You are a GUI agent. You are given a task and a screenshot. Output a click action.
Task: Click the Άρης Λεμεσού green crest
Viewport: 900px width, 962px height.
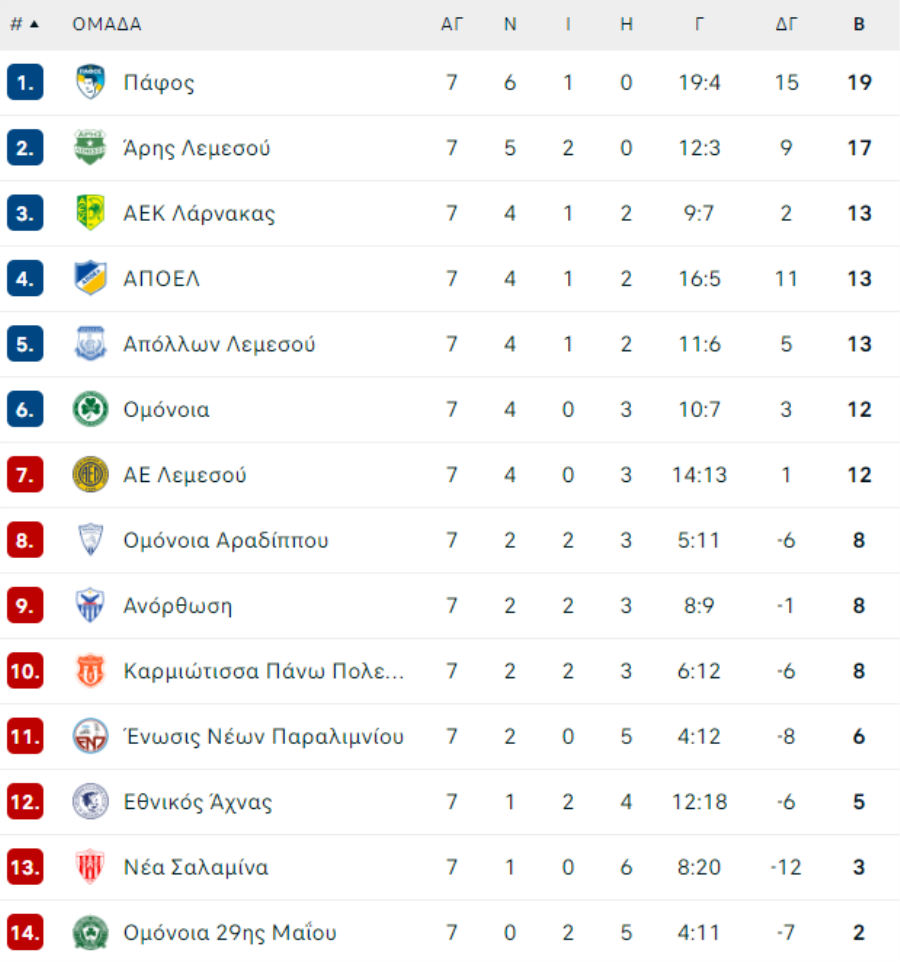(90, 147)
